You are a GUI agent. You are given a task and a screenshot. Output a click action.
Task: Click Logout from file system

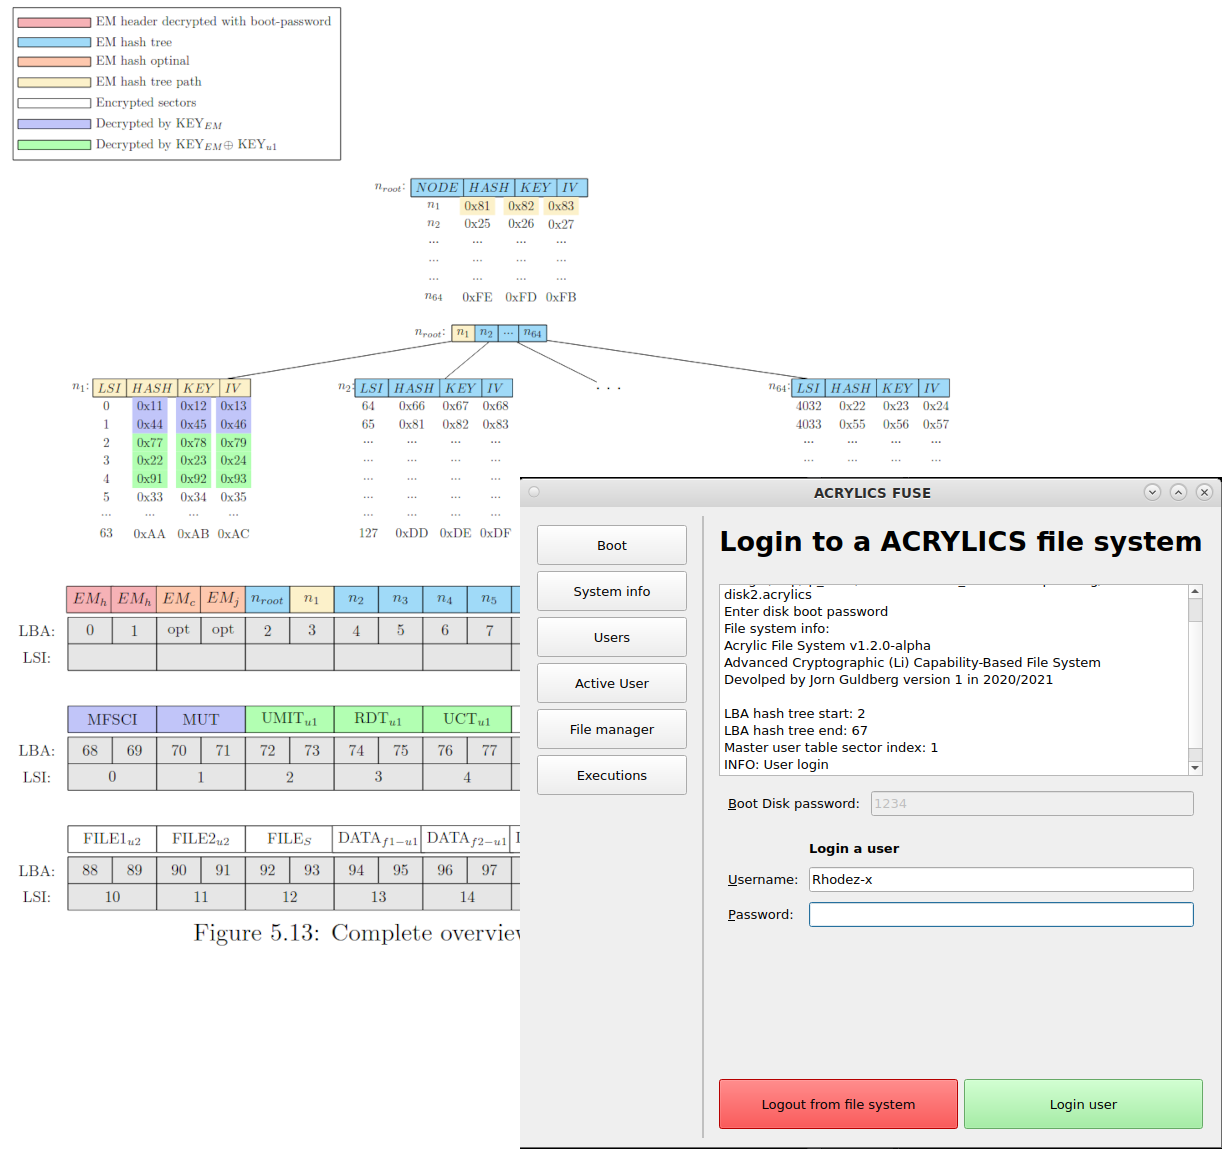tap(838, 1104)
